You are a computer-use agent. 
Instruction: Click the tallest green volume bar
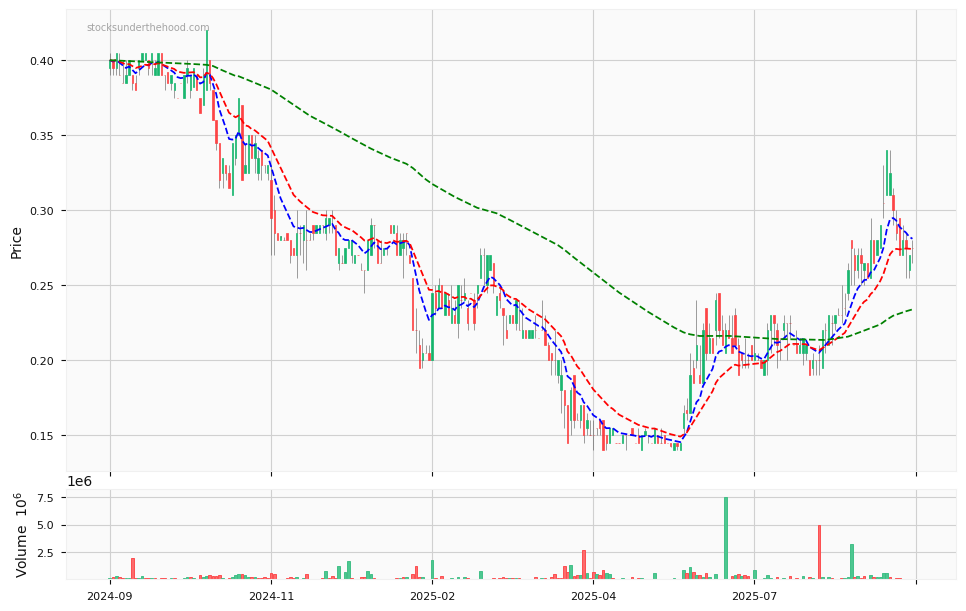point(726,538)
